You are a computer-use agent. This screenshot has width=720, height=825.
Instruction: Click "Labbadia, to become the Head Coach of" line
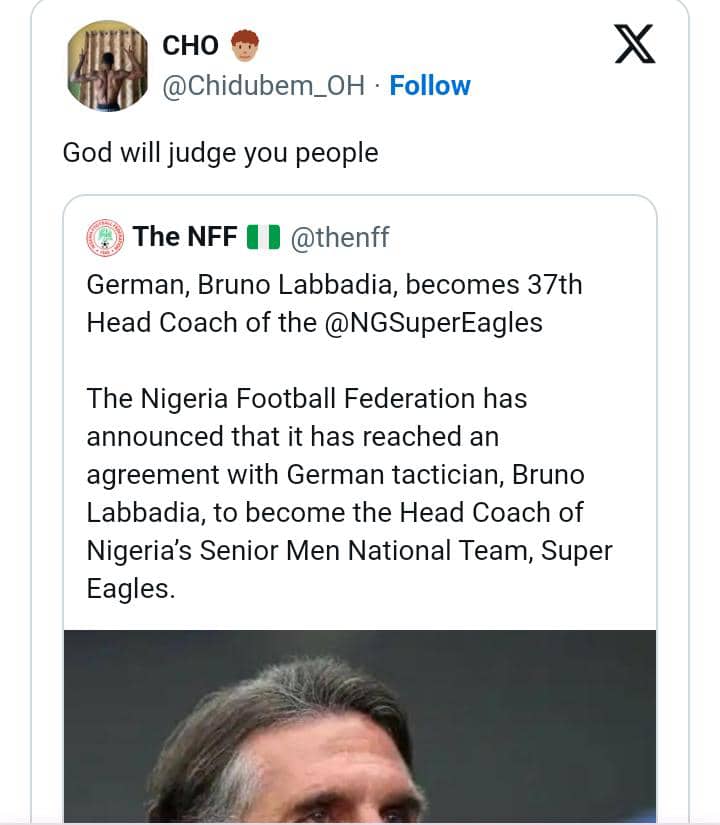pos(335,512)
